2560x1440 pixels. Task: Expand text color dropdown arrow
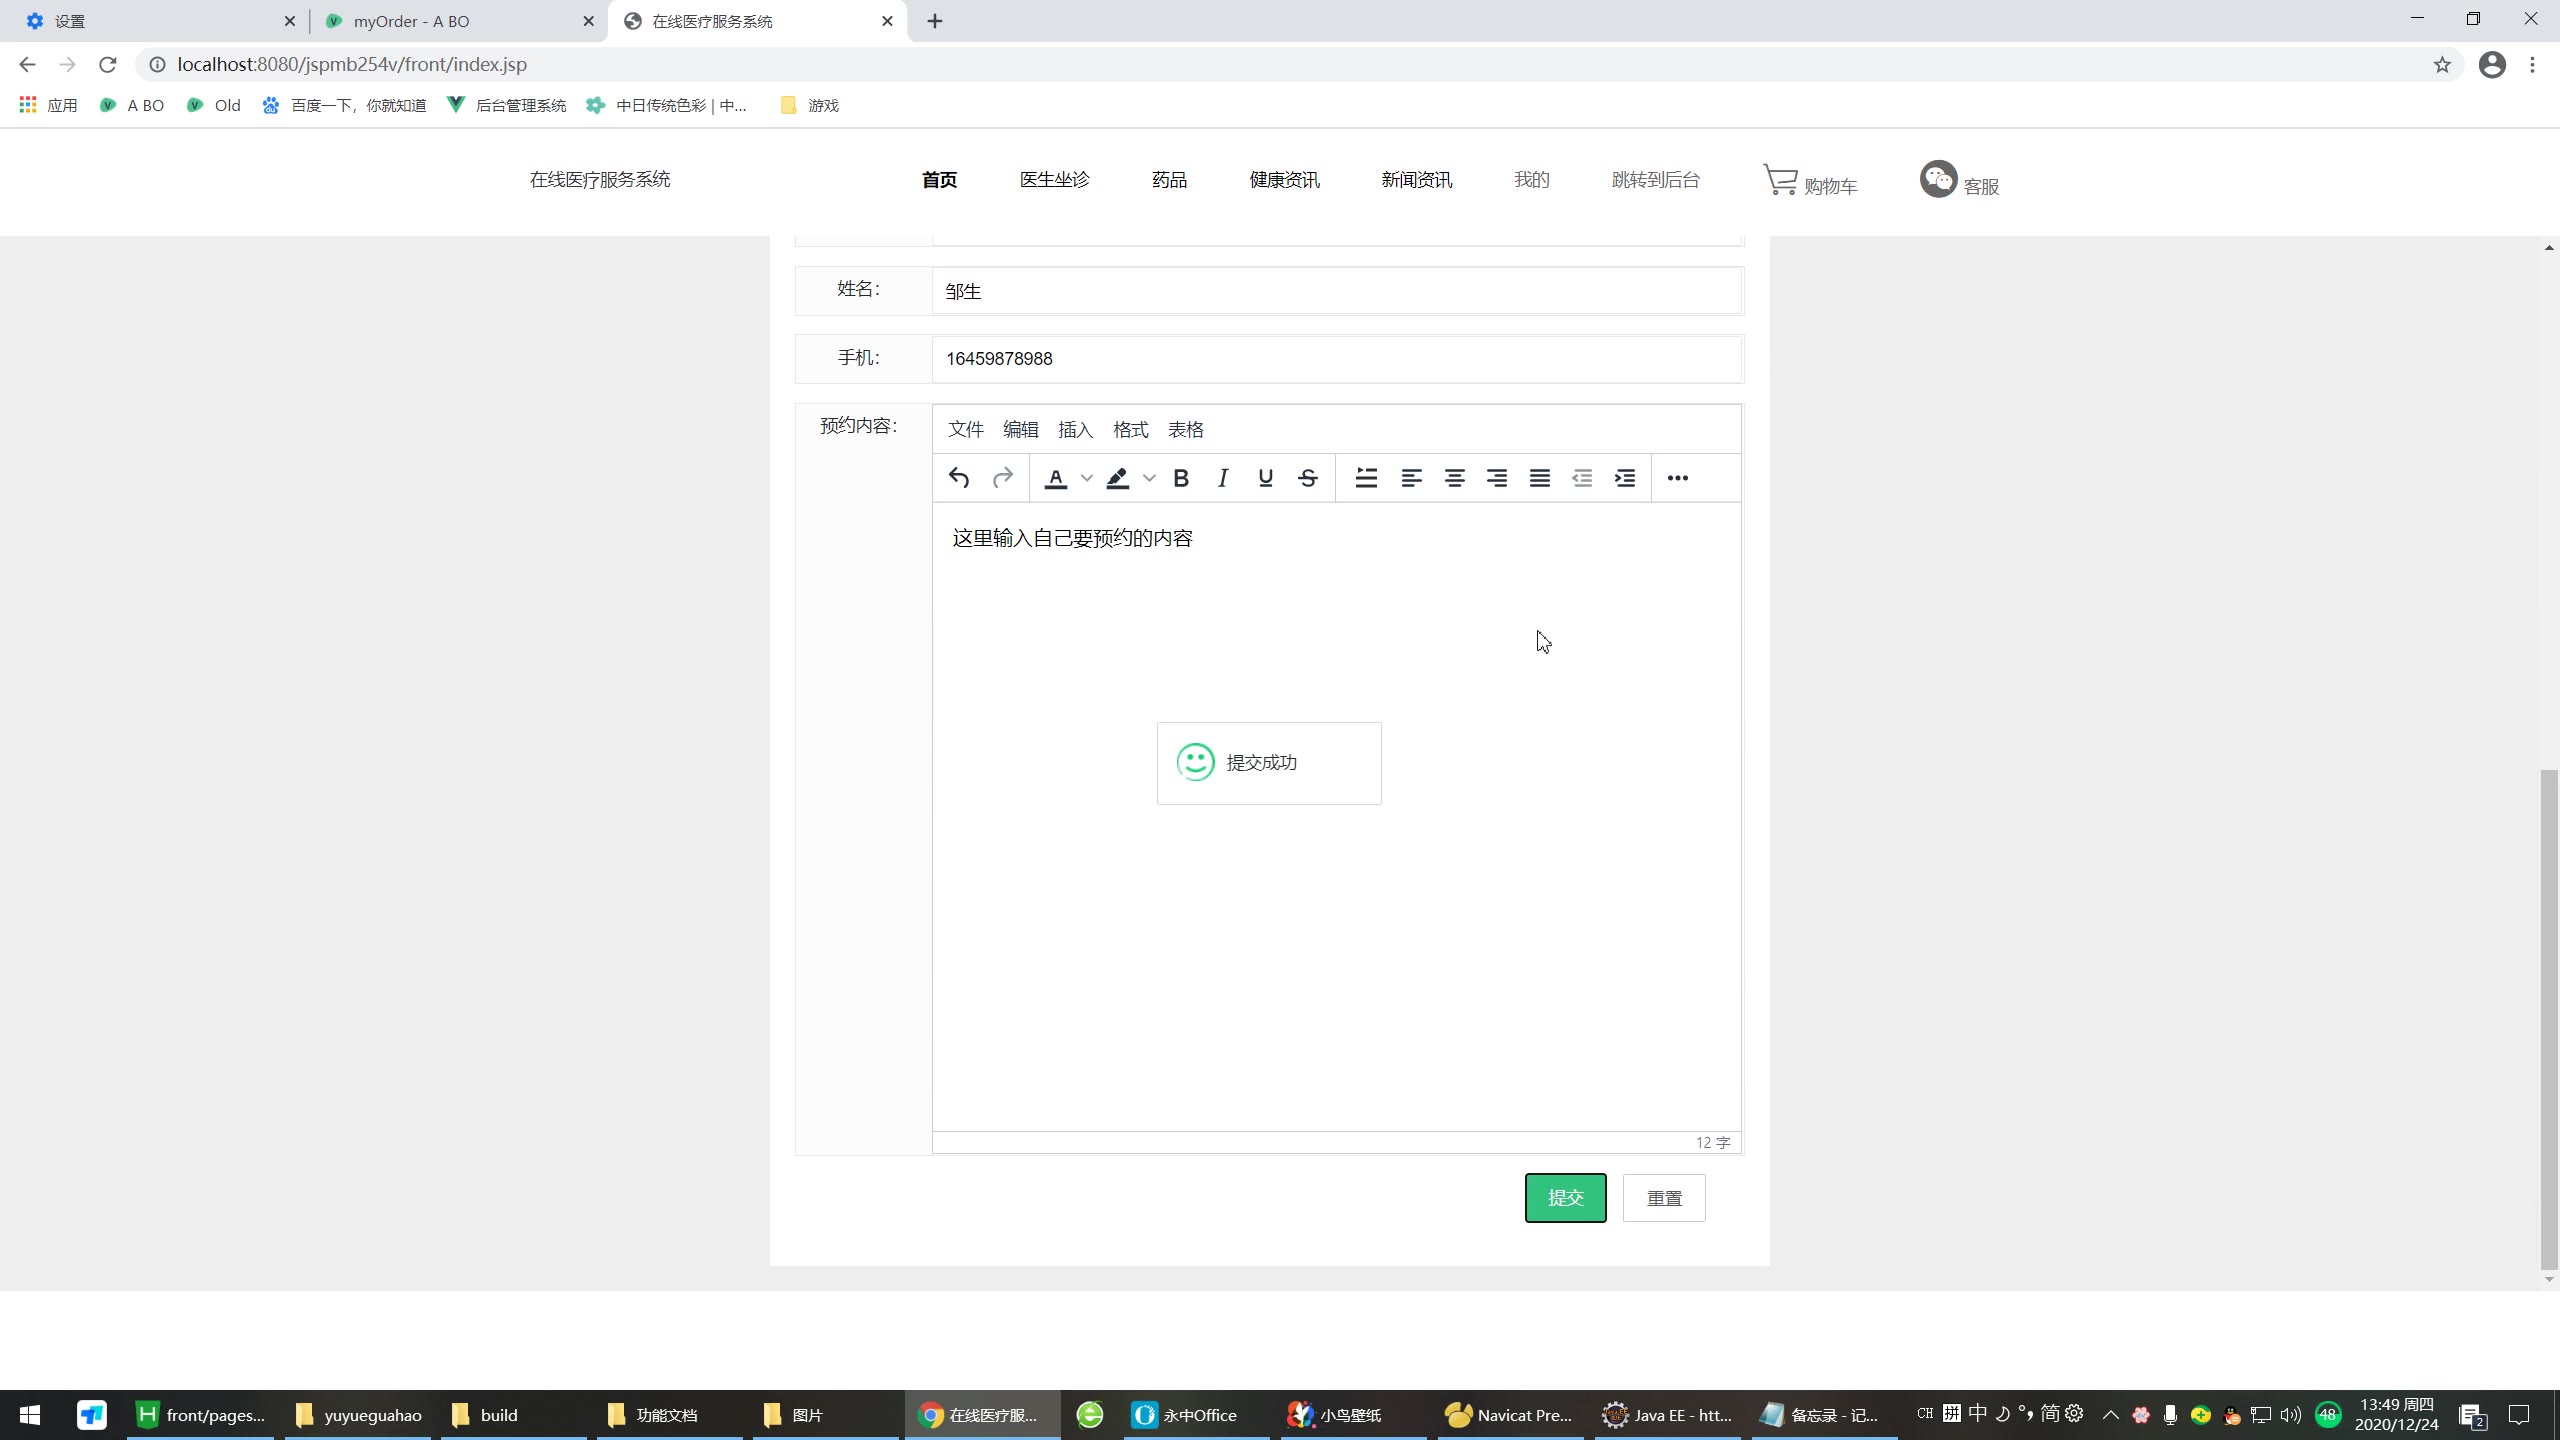(x=1087, y=478)
